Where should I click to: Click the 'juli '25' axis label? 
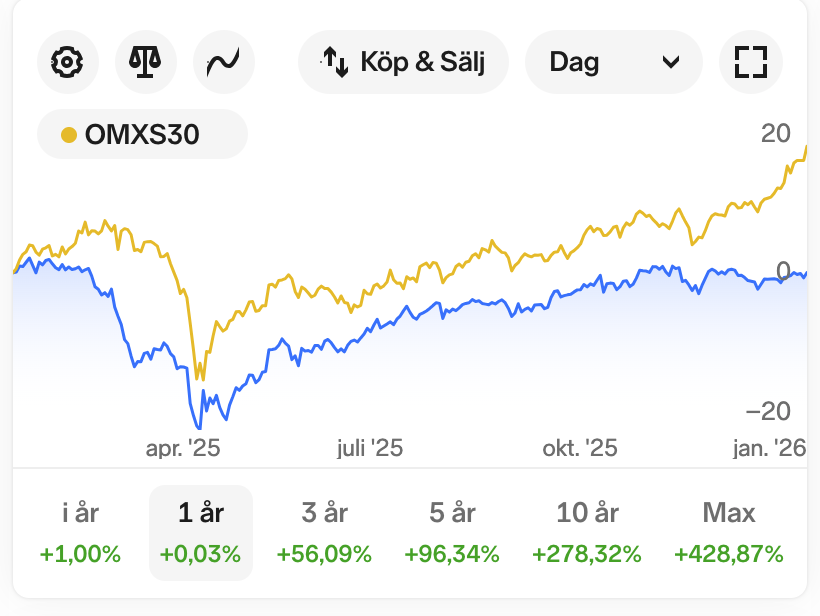point(369,448)
